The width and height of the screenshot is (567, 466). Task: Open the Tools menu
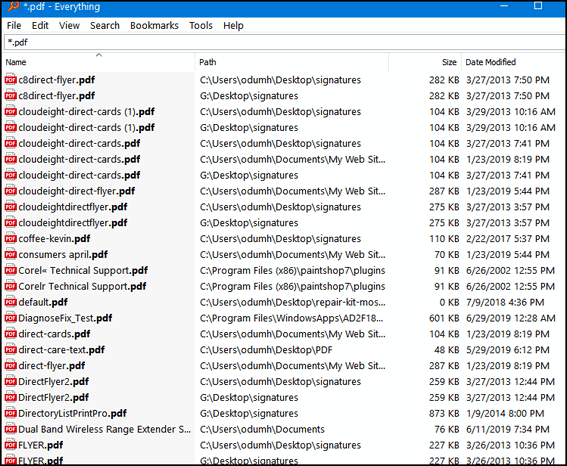pos(201,26)
